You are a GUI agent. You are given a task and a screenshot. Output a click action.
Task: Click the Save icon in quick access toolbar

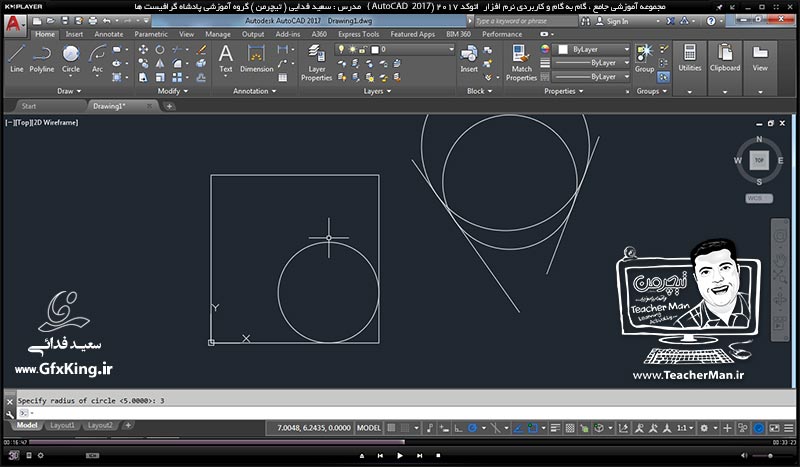tap(65, 21)
